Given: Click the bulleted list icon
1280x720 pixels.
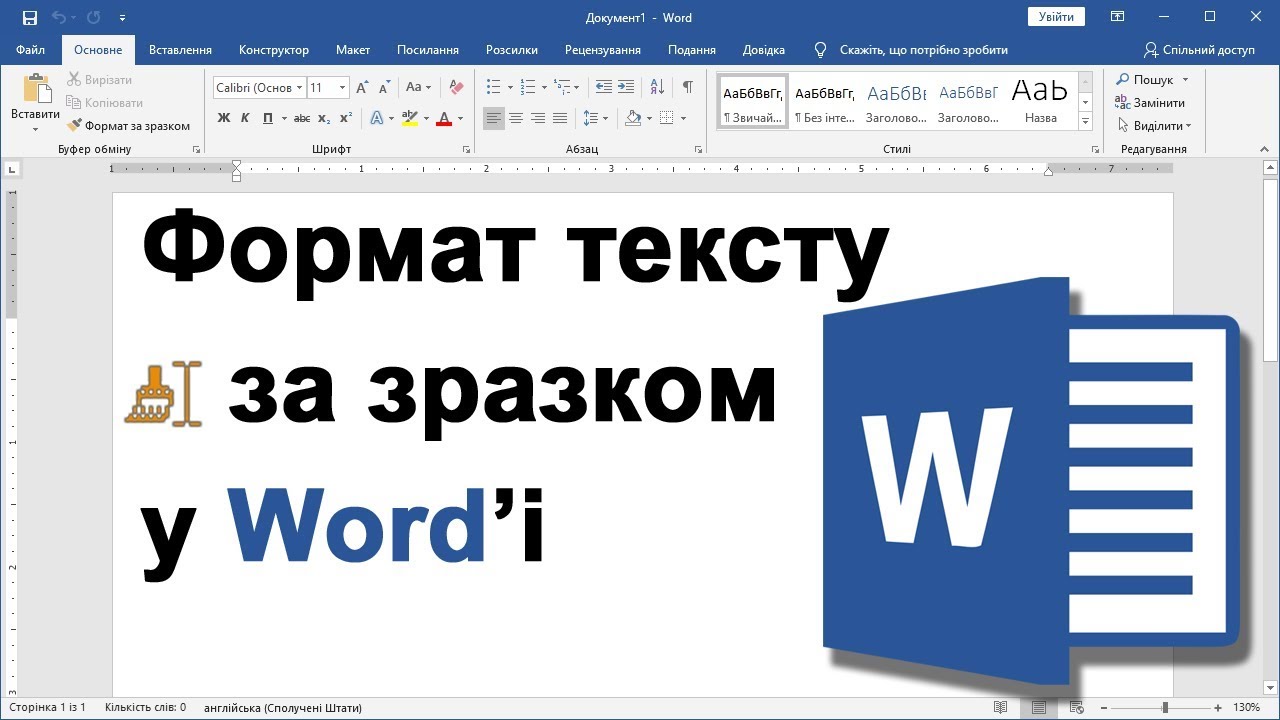Looking at the screenshot, I should (493, 87).
